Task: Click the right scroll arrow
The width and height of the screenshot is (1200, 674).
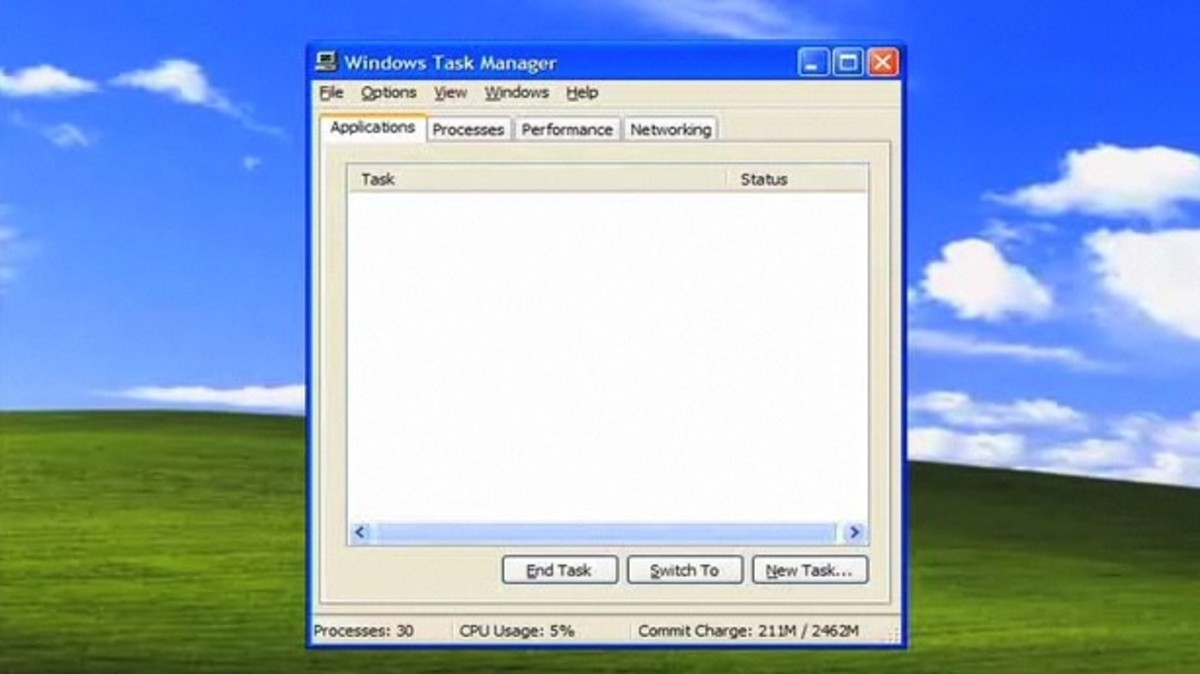Action: pos(853,533)
